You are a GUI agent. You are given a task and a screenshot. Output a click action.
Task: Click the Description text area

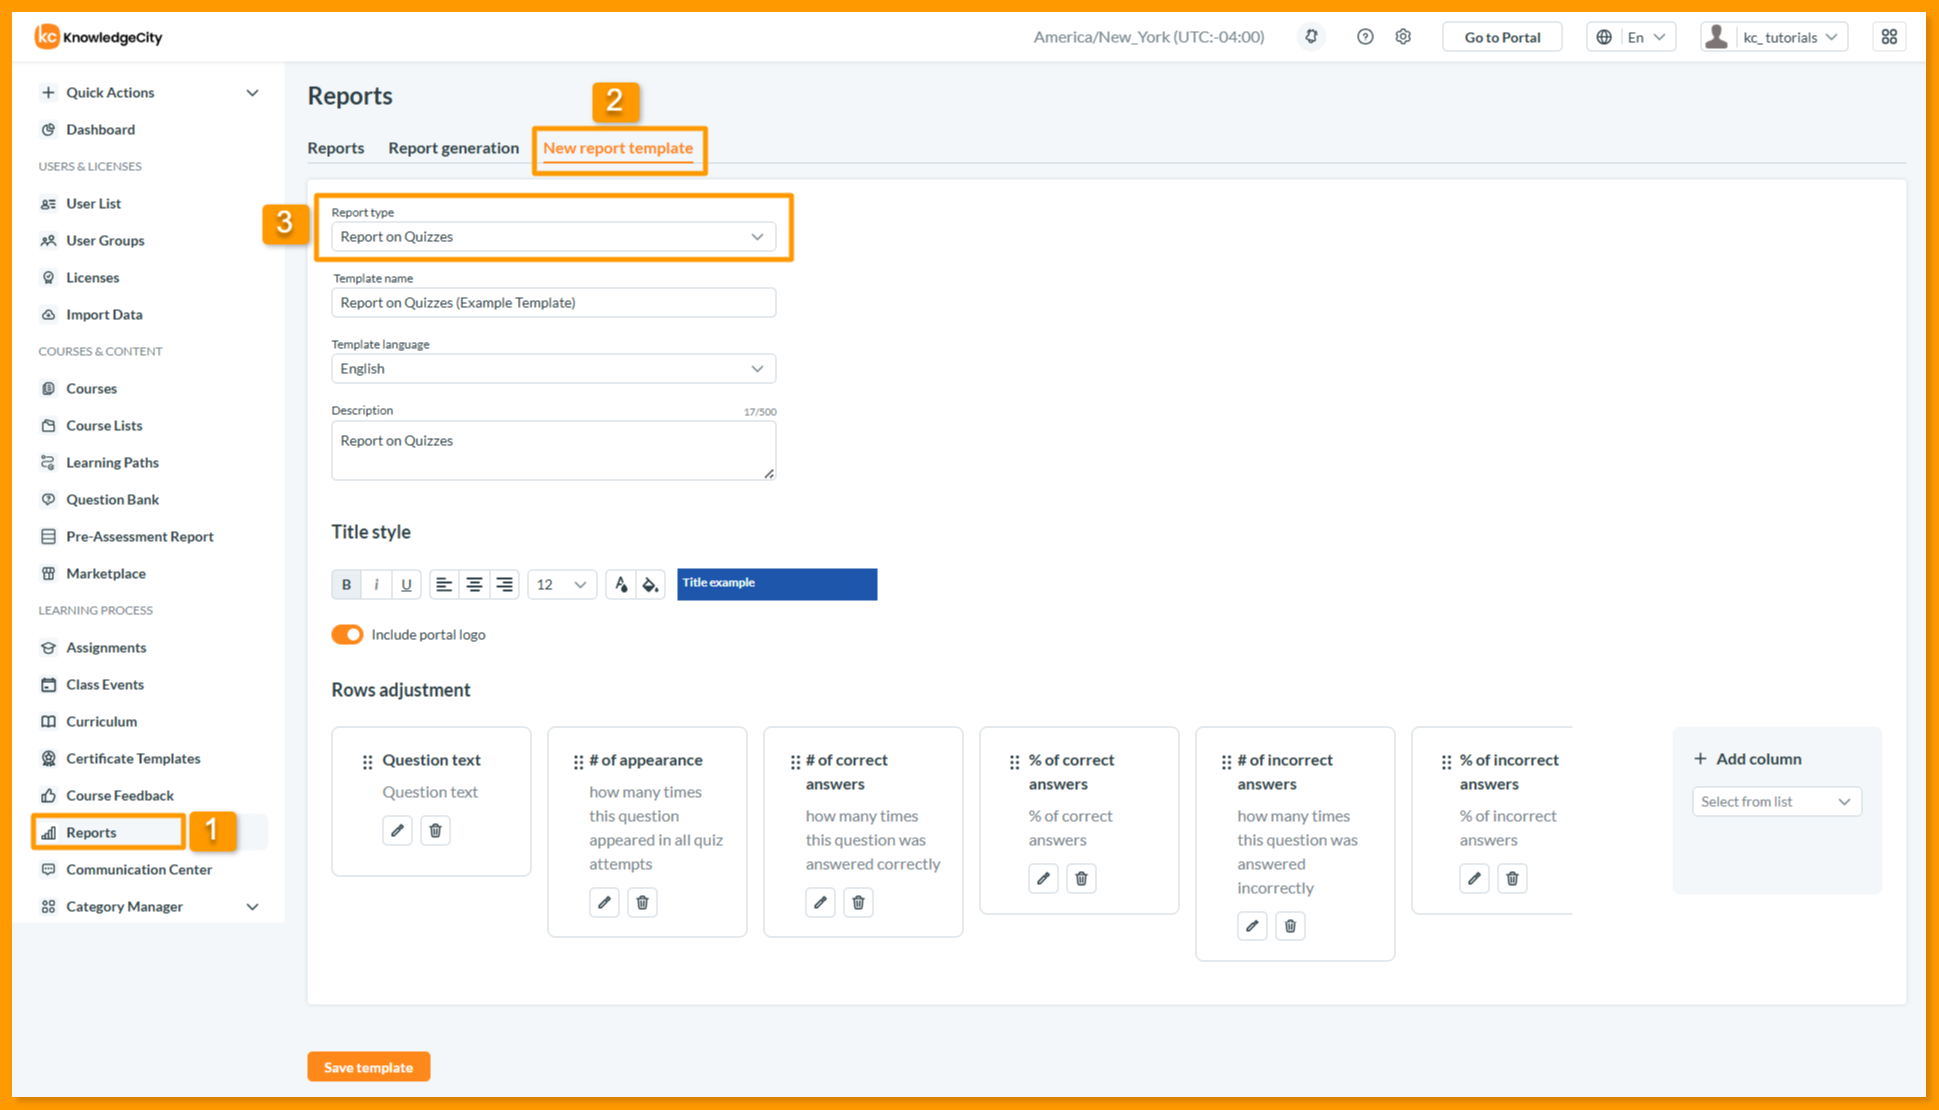[x=553, y=451]
